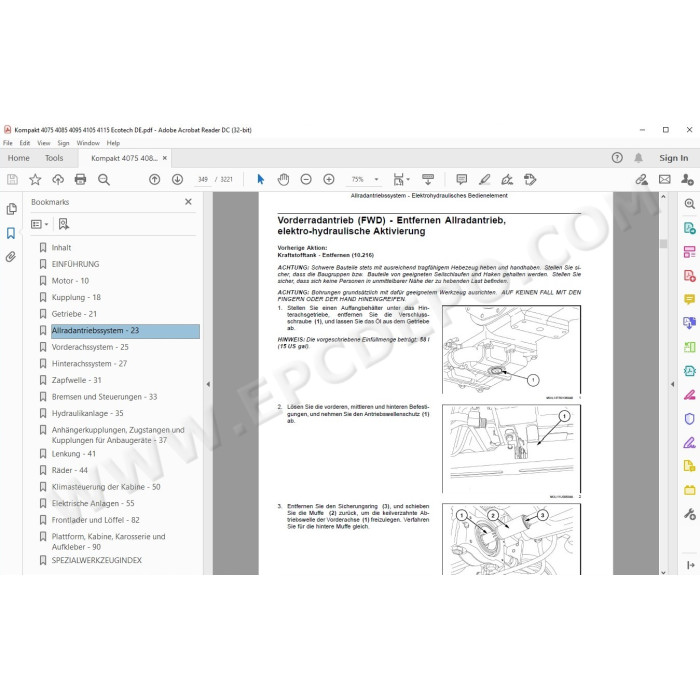
Task: Open the Window menu
Action: click(88, 143)
